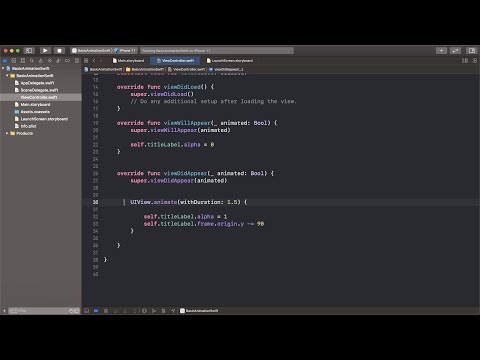
Task: Hide the debug area toggle icon
Action: tap(87, 311)
